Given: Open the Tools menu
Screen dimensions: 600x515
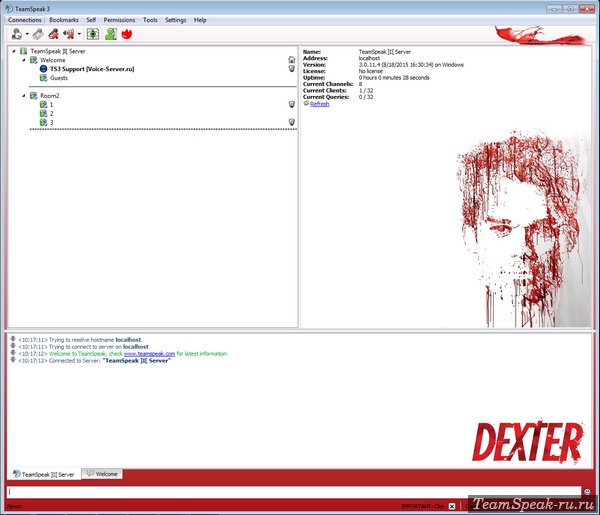Looking at the screenshot, I should pos(150,20).
